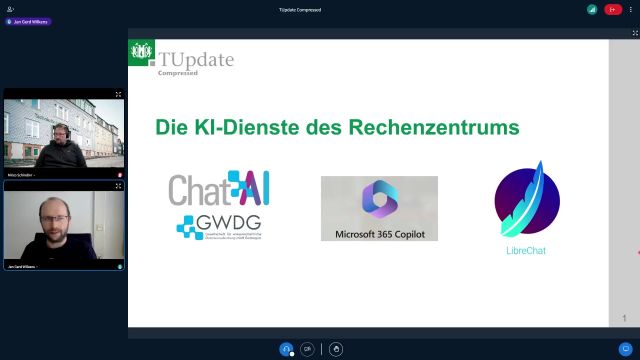
Task: Click the ChatAI GWDG logo on slide
Action: (x=219, y=205)
